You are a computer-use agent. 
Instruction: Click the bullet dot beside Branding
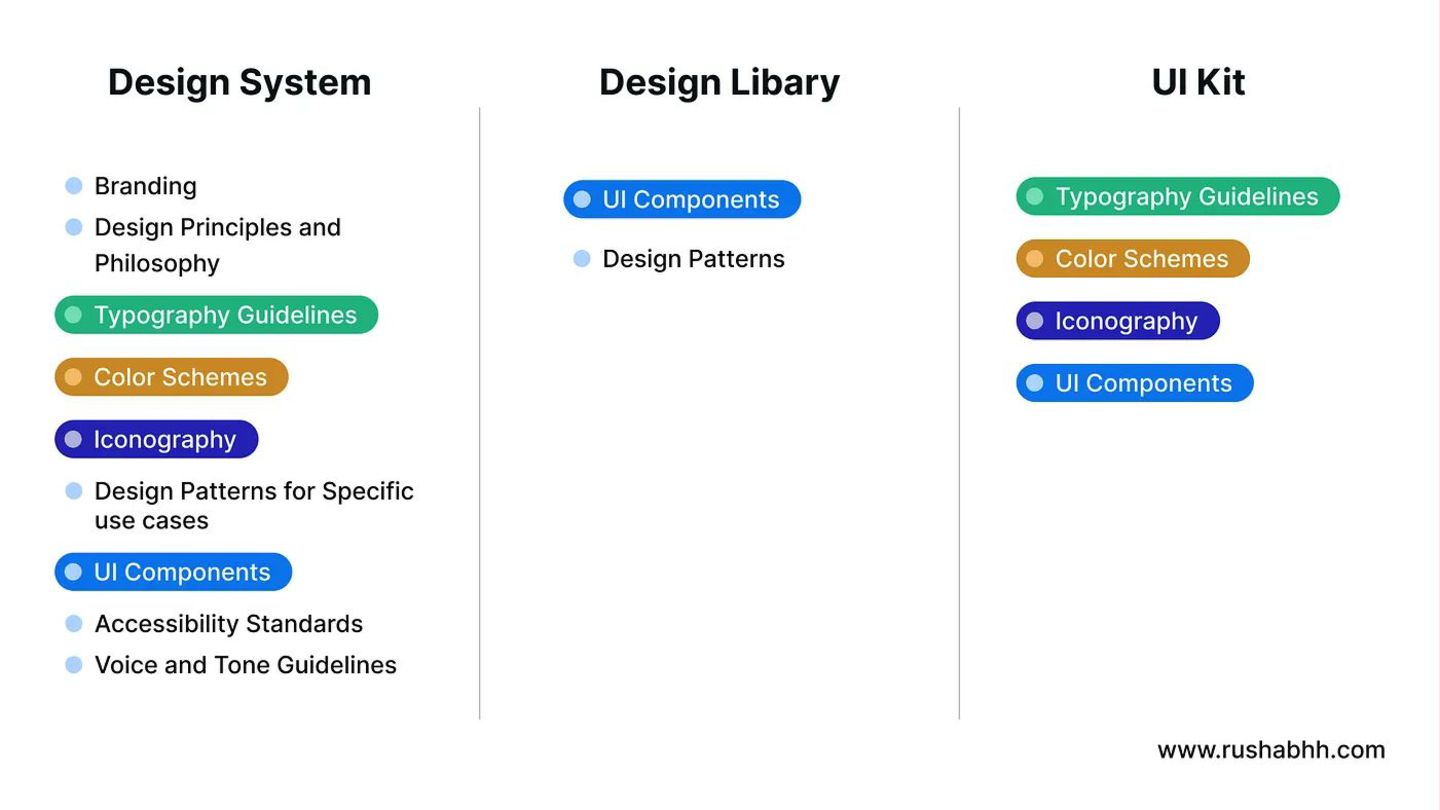(x=73, y=186)
